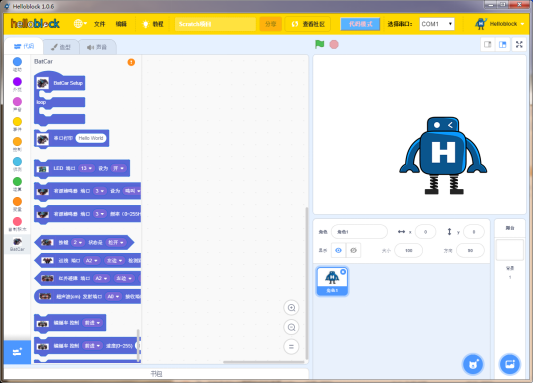Zoom in the workspace
Screen dimensions: 533x384
(291, 308)
